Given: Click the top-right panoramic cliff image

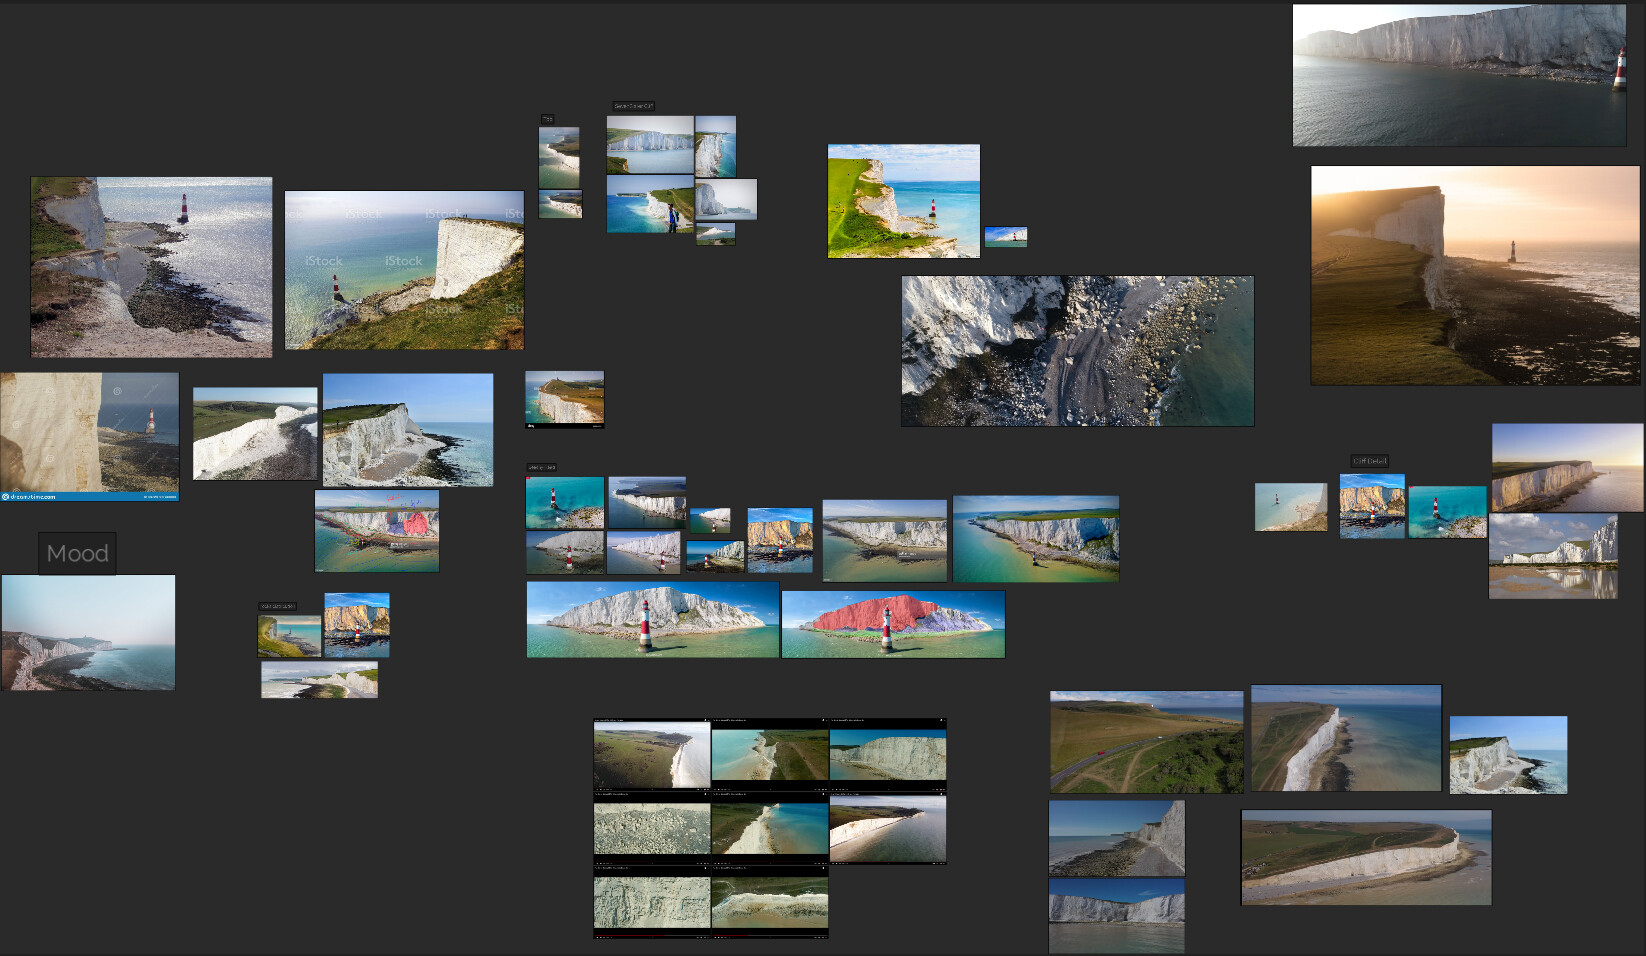Looking at the screenshot, I should coord(1458,73).
